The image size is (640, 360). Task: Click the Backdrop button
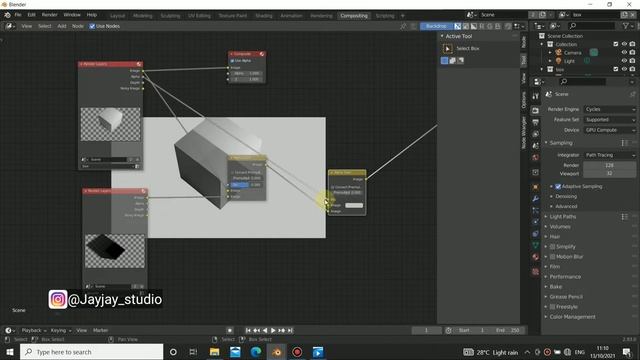(436, 26)
